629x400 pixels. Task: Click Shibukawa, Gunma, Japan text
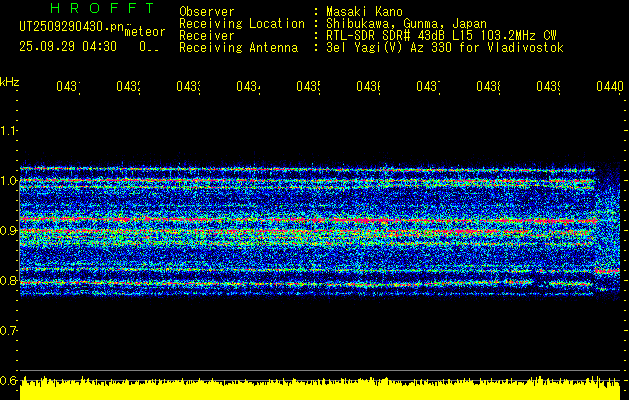(x=406, y=24)
